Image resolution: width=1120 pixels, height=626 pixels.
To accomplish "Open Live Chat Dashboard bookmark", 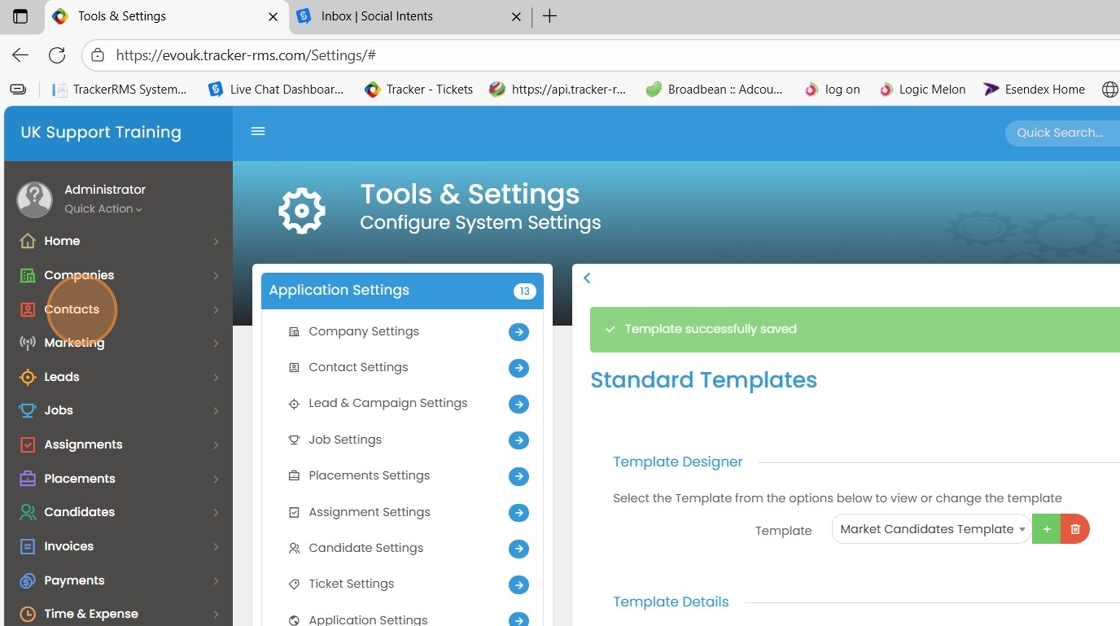I will click(x=276, y=89).
